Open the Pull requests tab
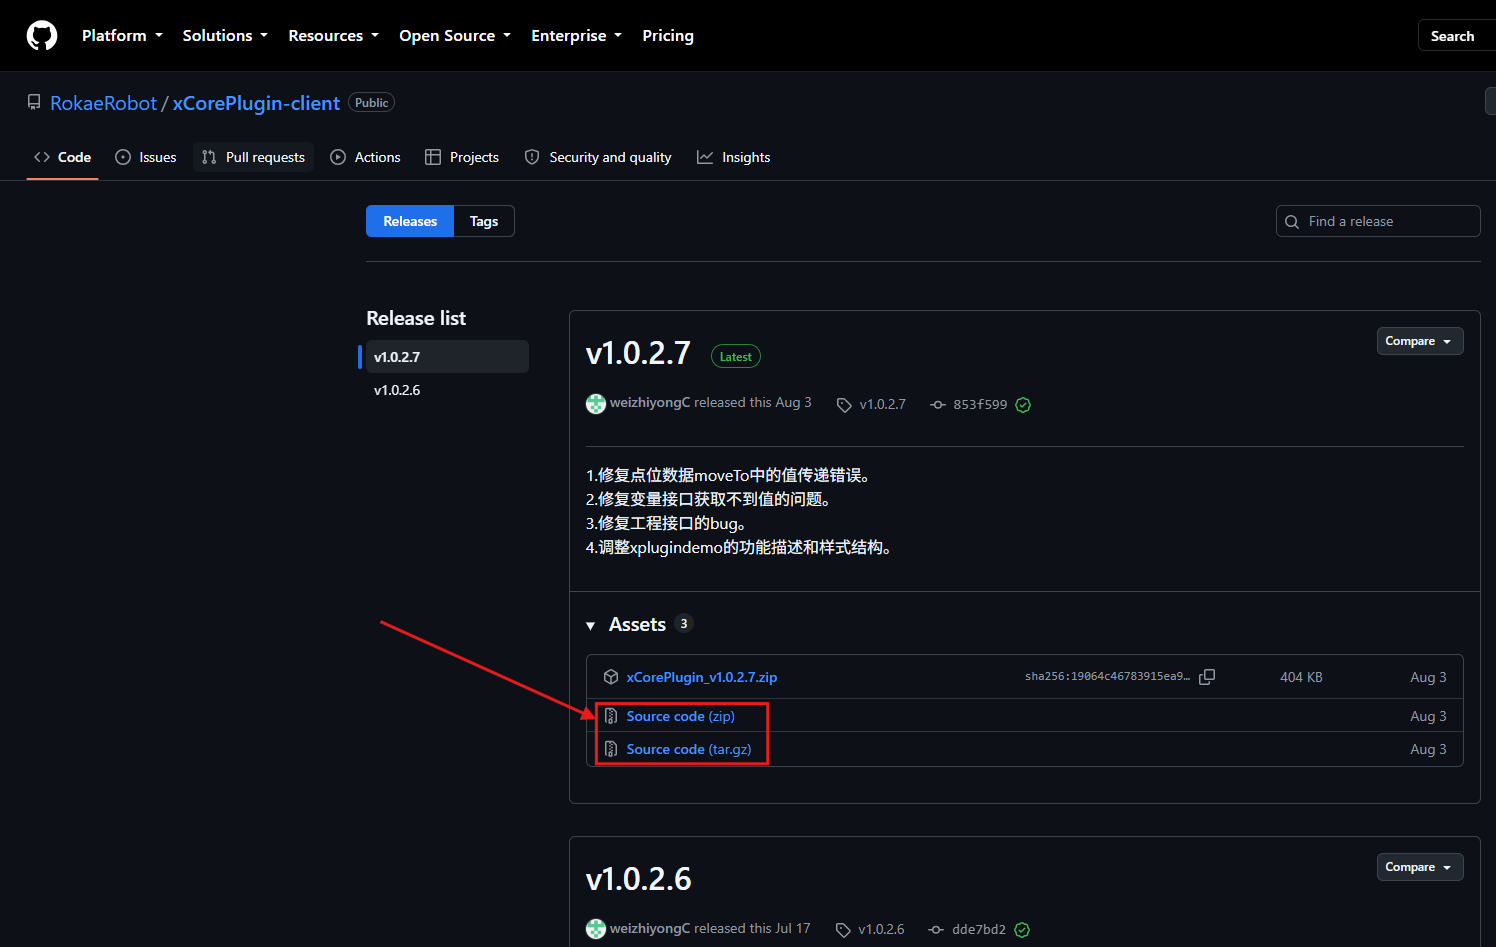 click(x=253, y=157)
